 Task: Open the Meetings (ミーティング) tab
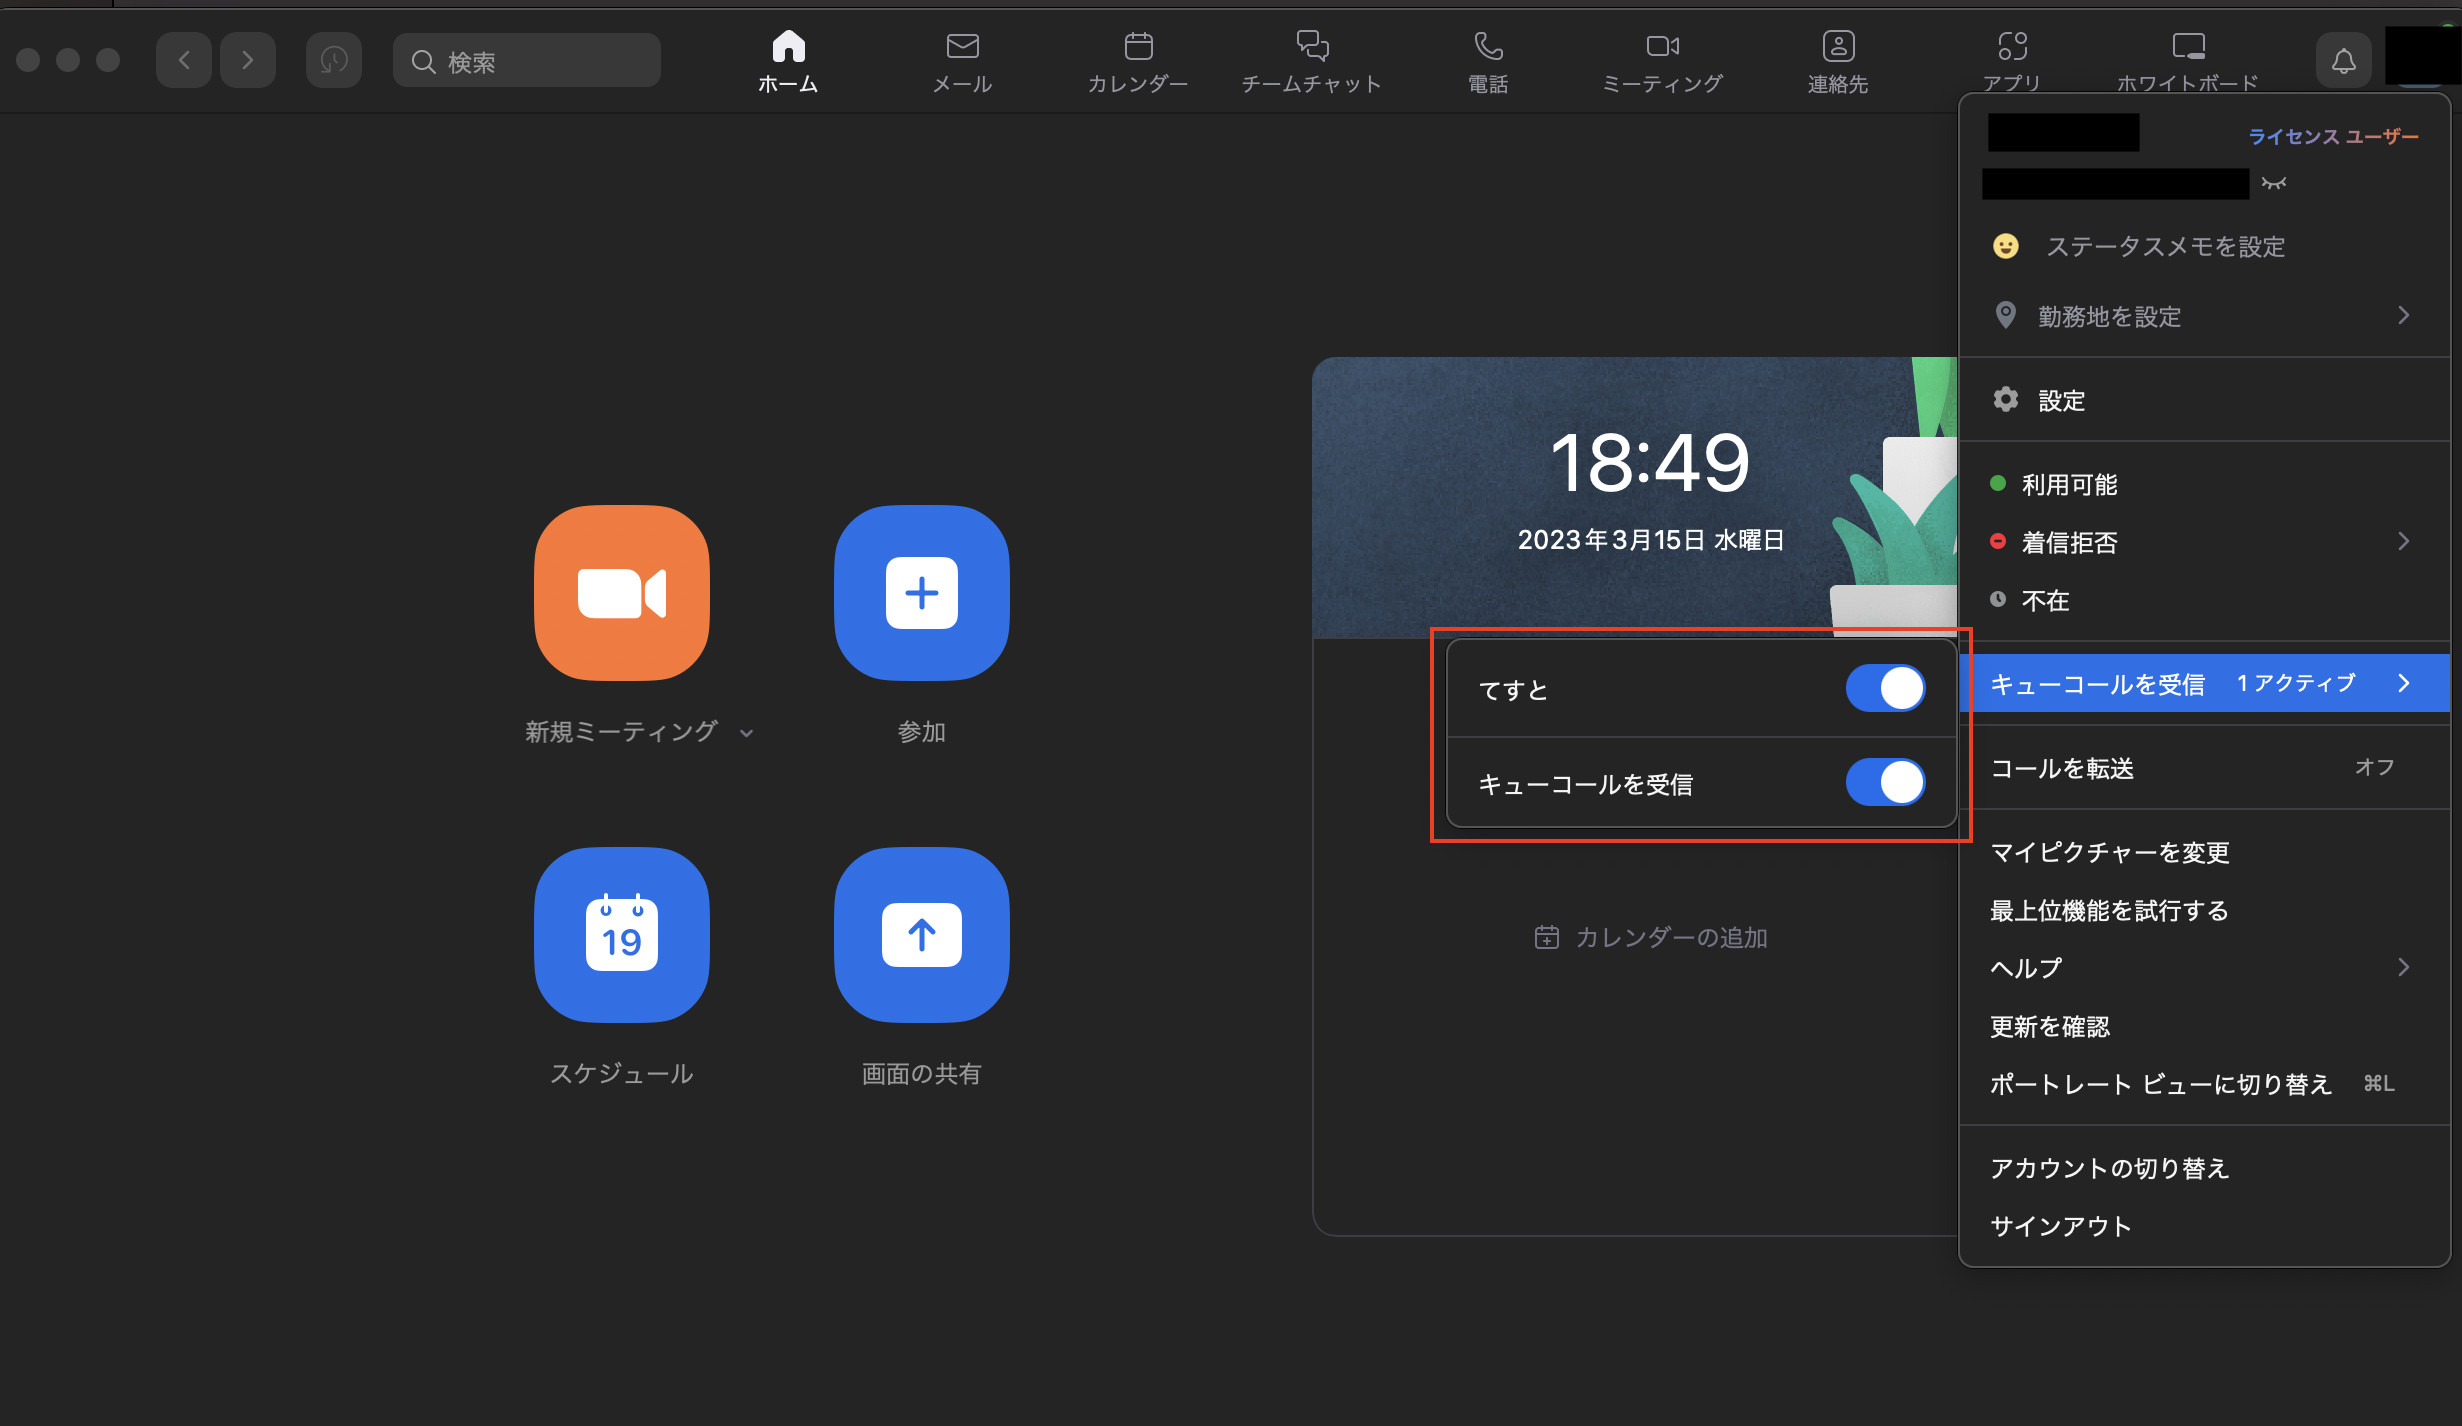[1663, 62]
